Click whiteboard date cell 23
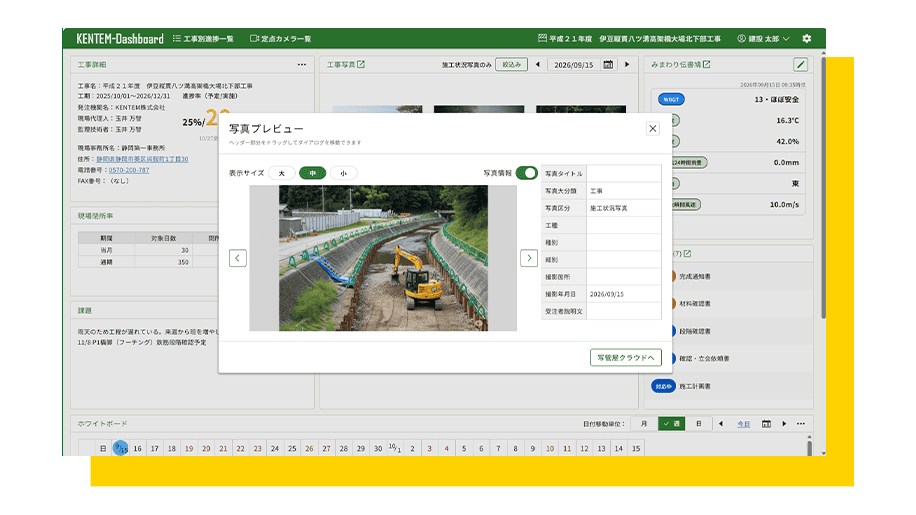The image size is (916, 515). pyautogui.click(x=258, y=448)
